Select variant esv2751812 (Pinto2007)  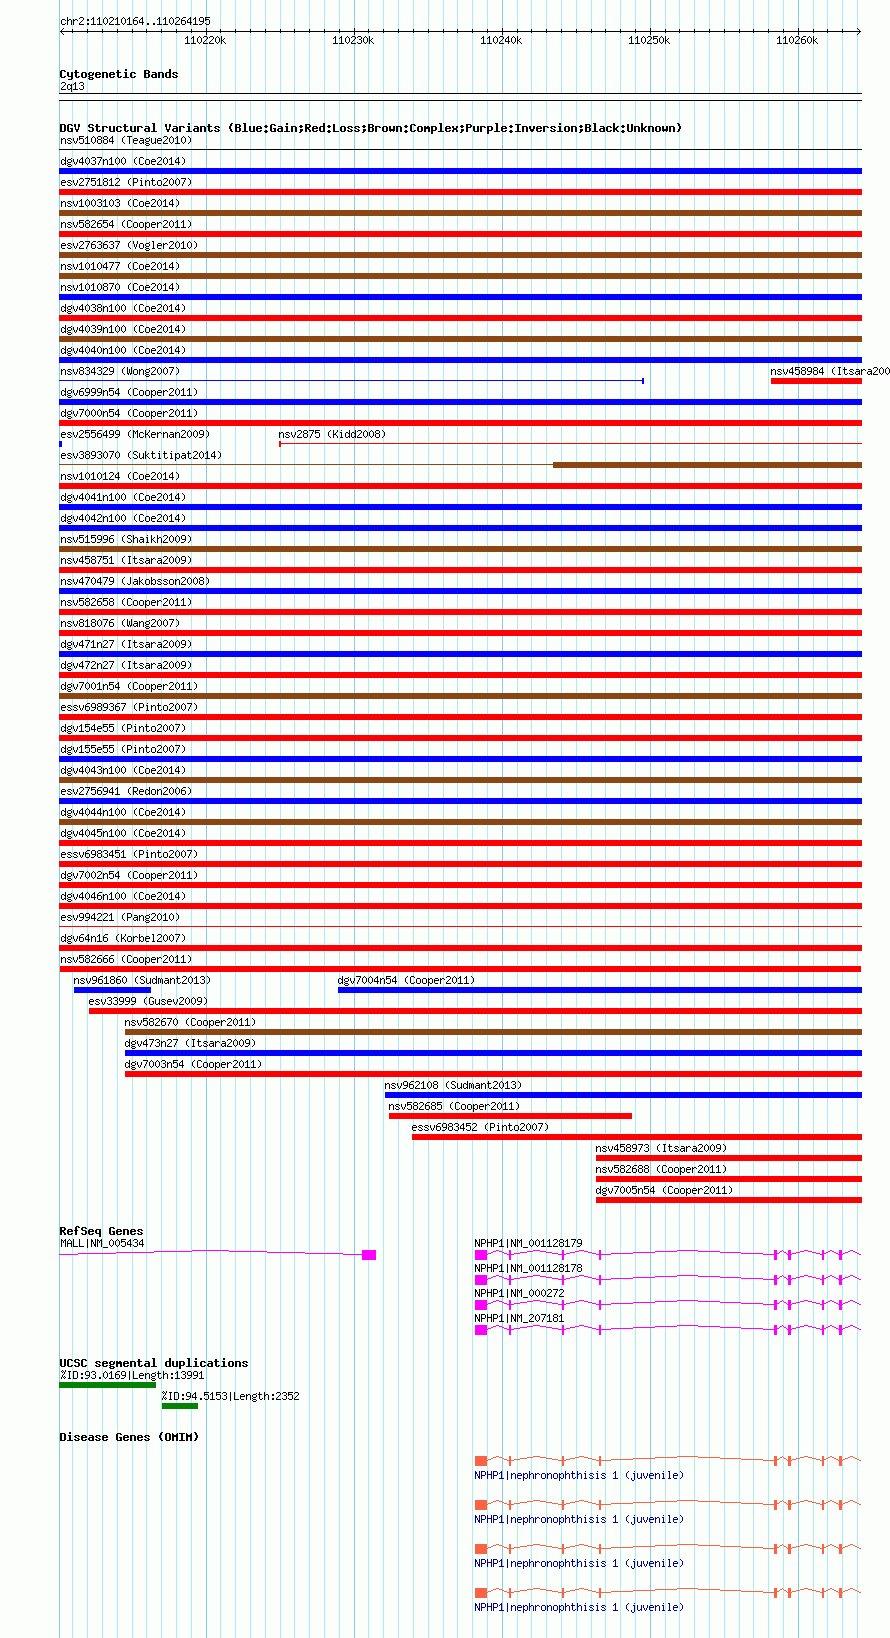126,182
